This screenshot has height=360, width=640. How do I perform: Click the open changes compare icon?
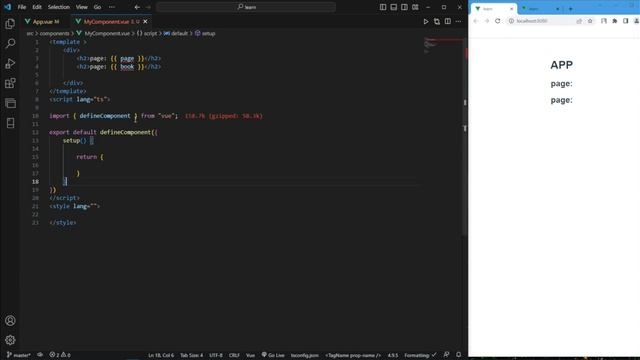coord(437,22)
